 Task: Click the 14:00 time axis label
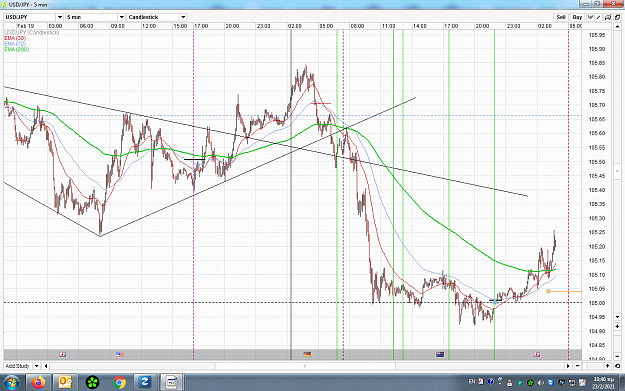click(x=420, y=26)
